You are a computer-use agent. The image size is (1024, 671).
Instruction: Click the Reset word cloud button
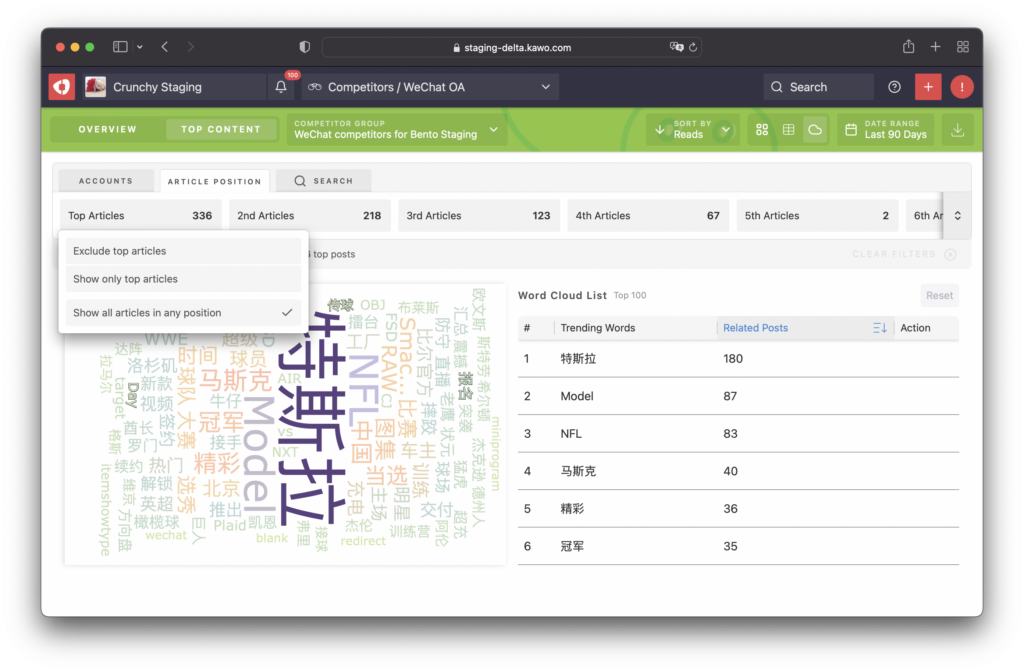939,295
